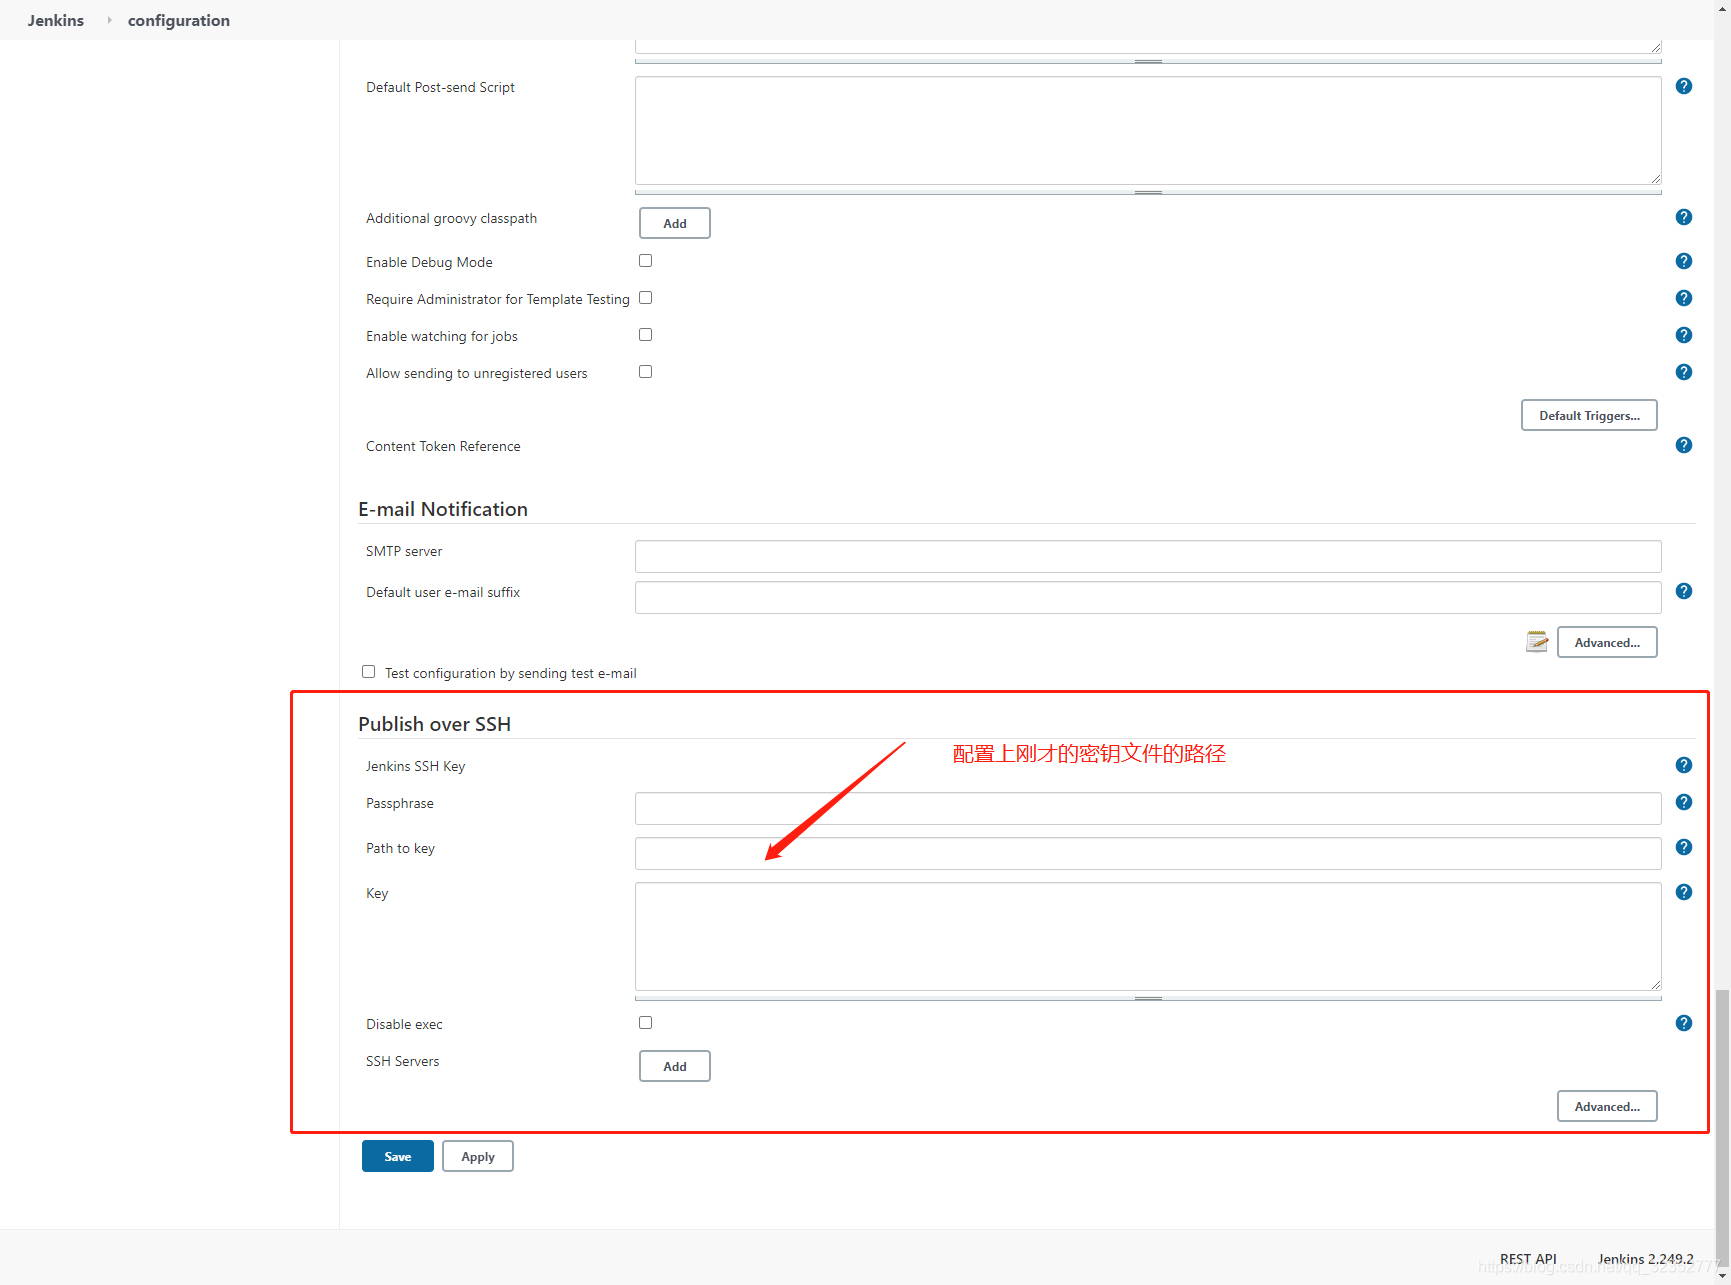Open help for Default user e-mail suffix

point(1683,591)
